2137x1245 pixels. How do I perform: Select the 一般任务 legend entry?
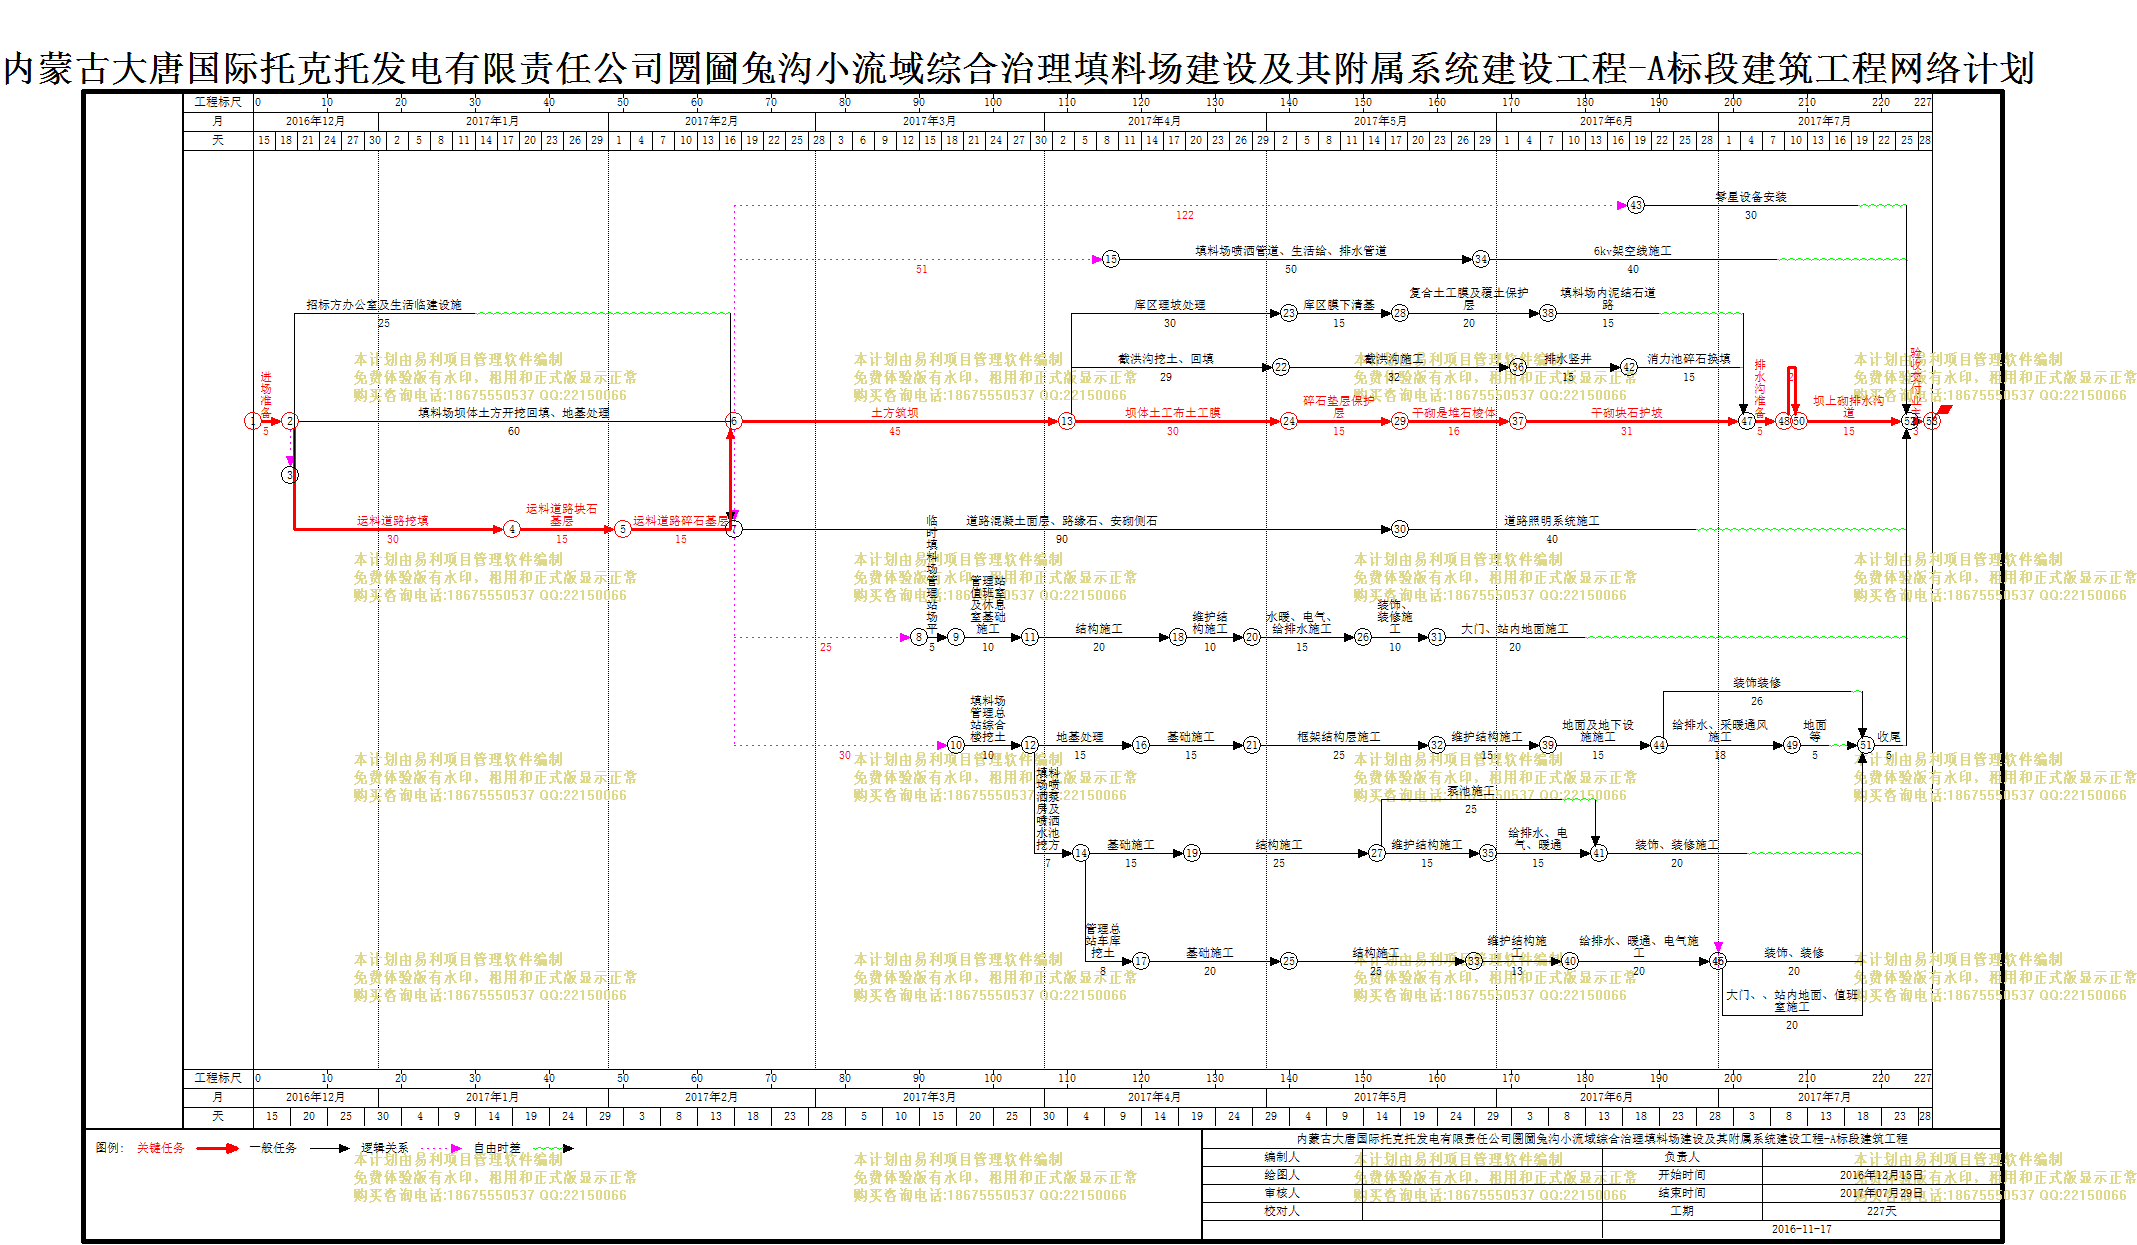coord(273,1148)
